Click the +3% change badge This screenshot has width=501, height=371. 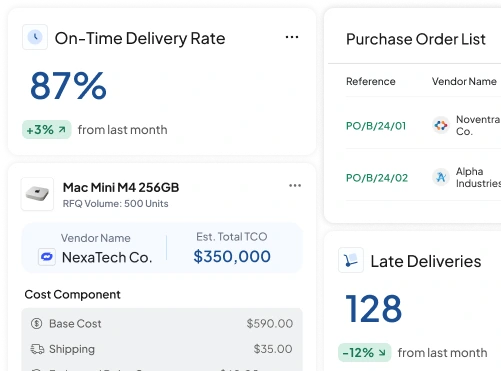pyautogui.click(x=47, y=130)
